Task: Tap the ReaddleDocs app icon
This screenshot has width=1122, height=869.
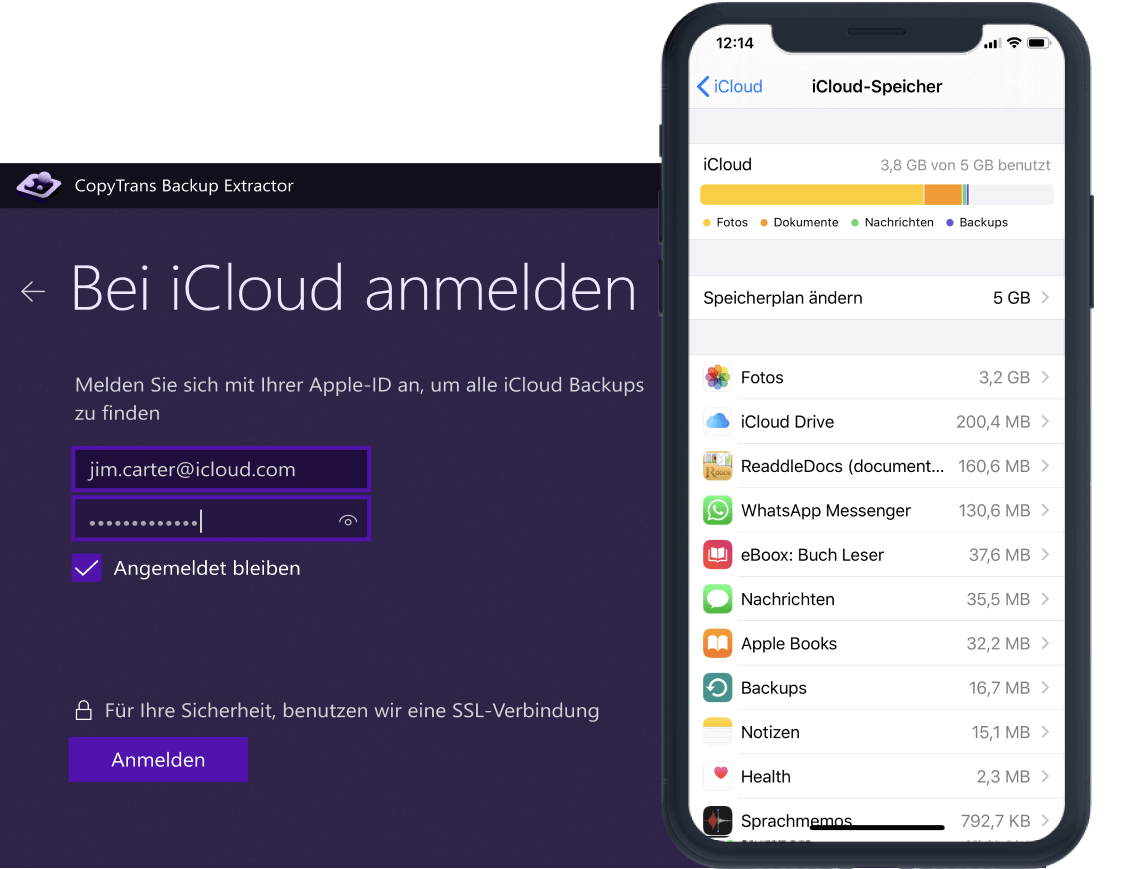Action: point(717,466)
